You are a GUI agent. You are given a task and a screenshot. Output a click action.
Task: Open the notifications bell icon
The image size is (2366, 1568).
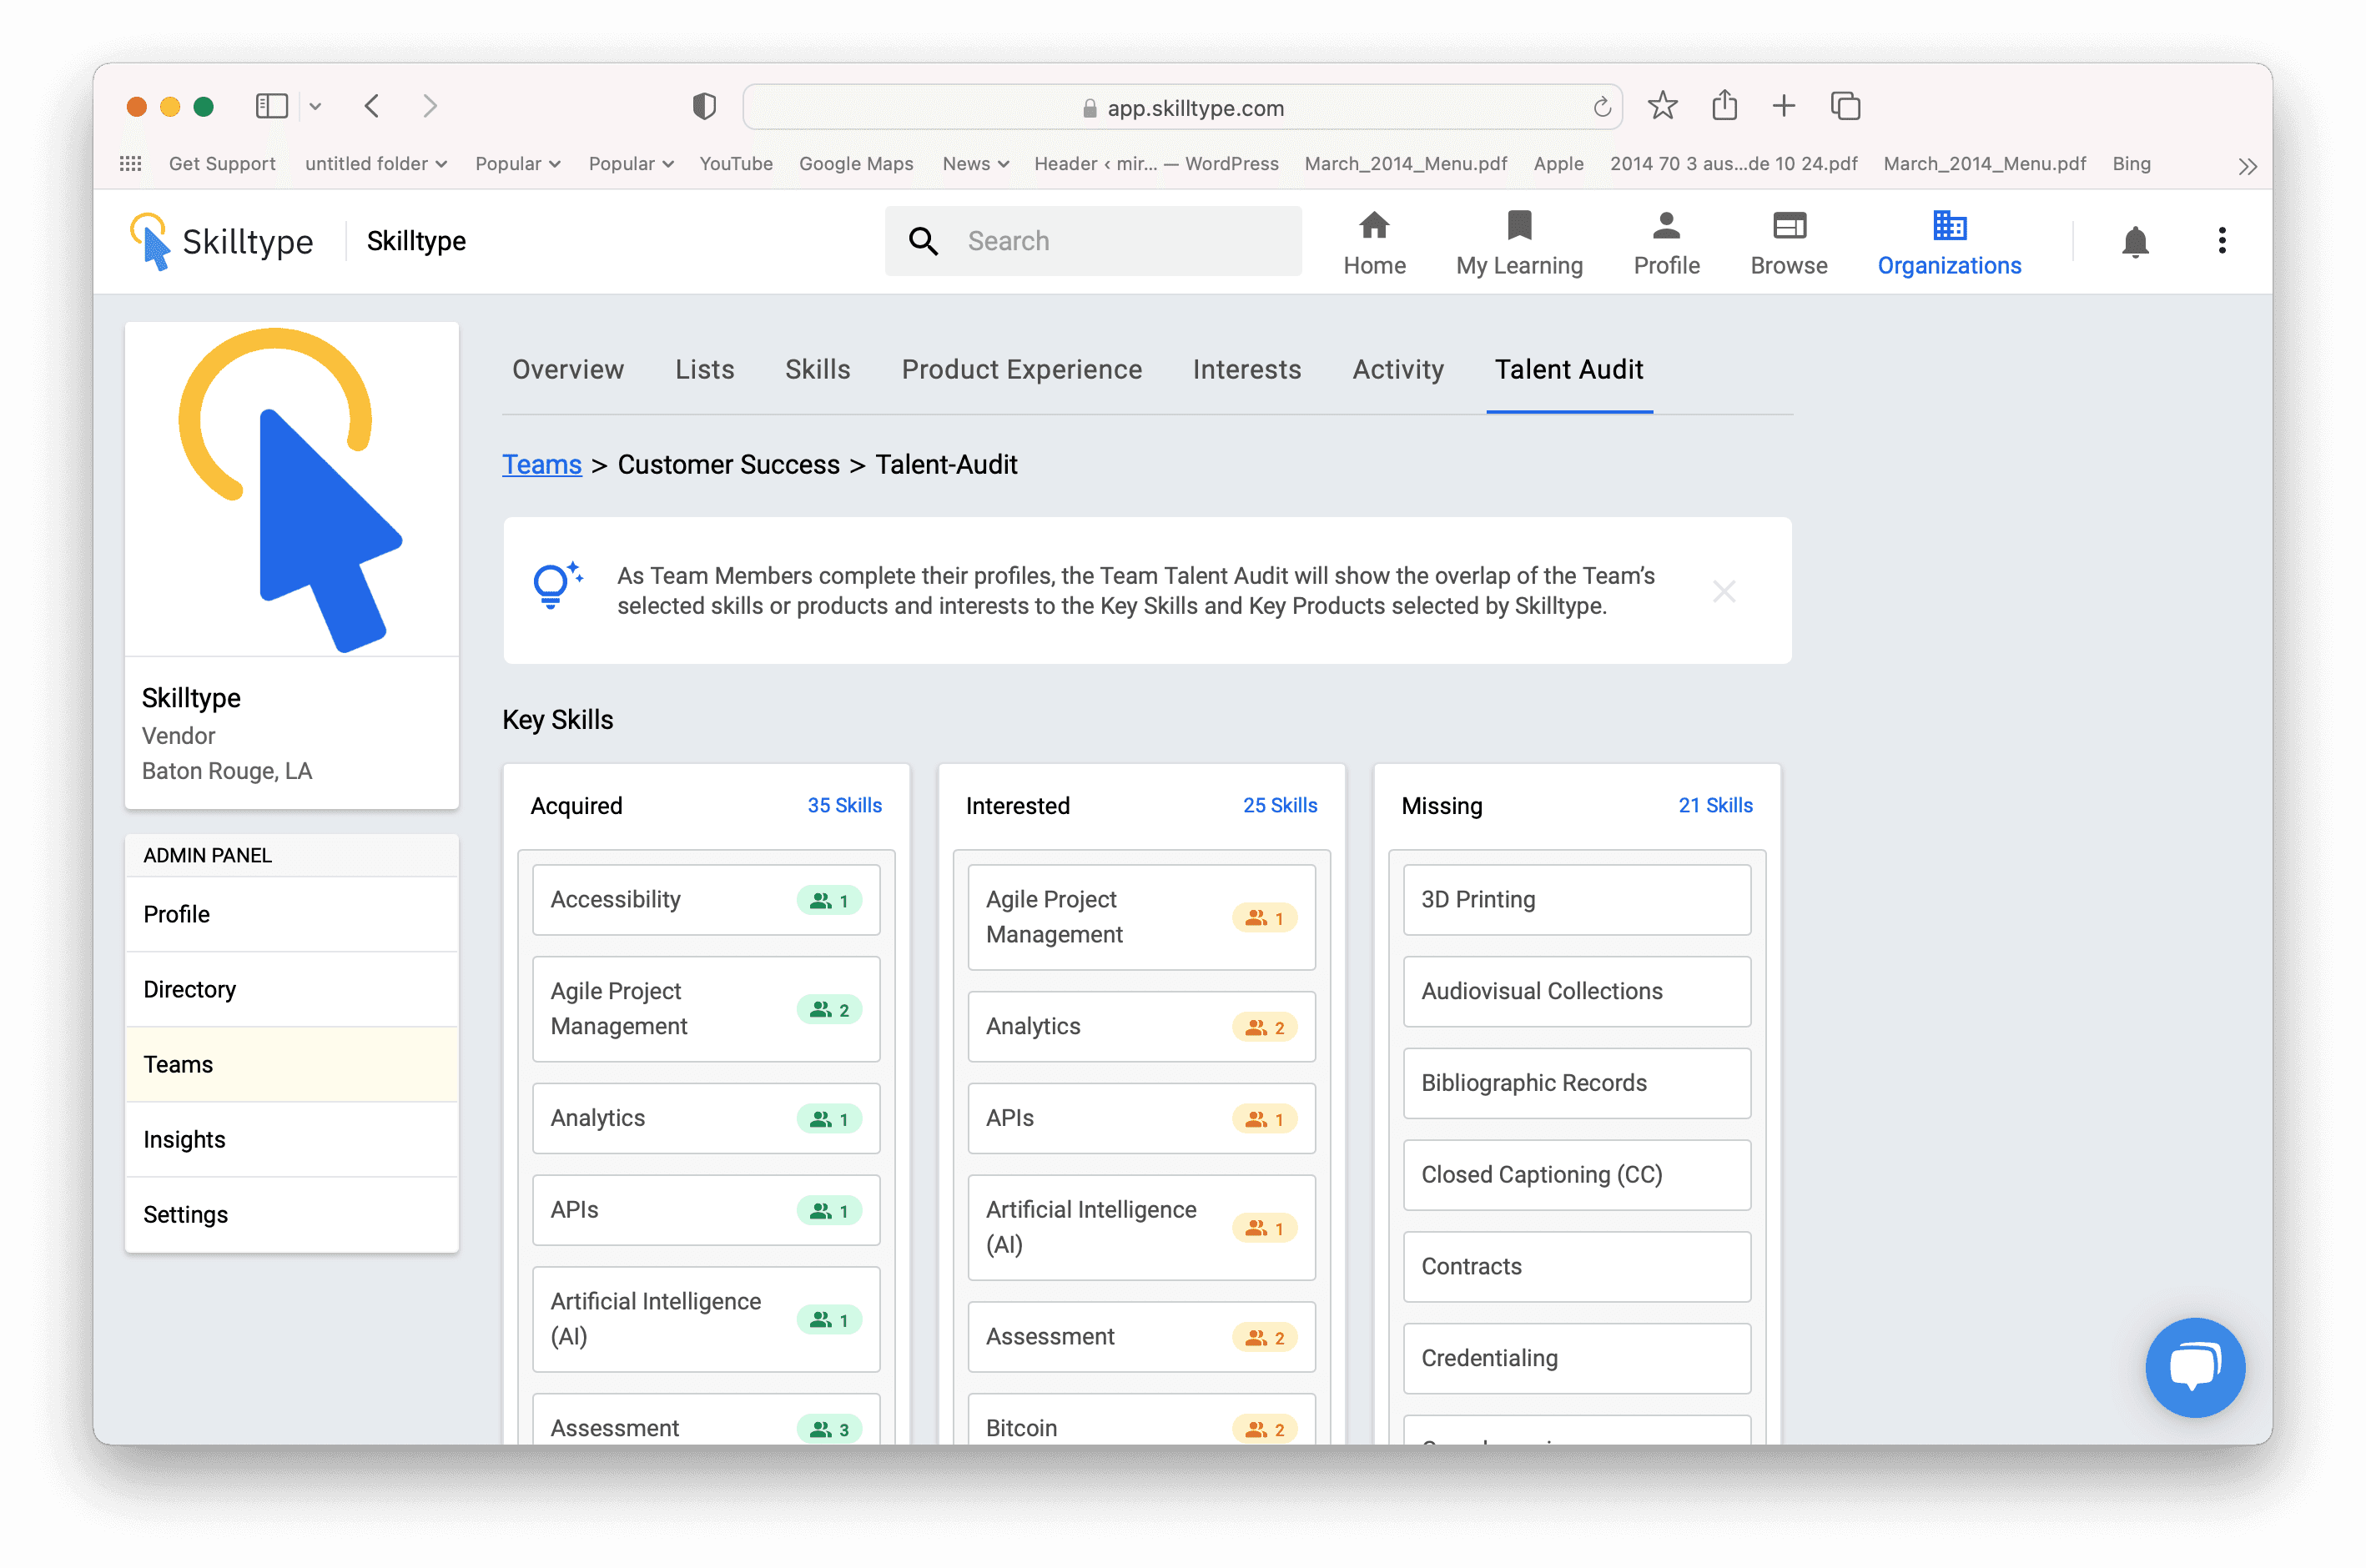tap(2134, 241)
